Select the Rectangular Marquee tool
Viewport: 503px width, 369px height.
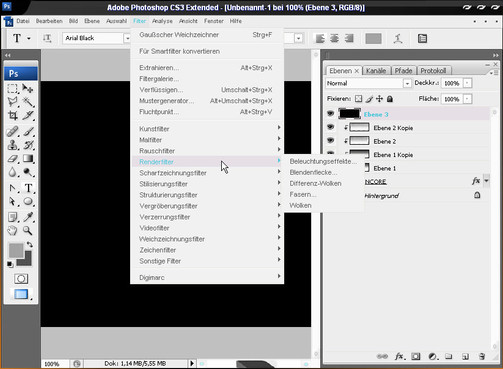click(13, 89)
